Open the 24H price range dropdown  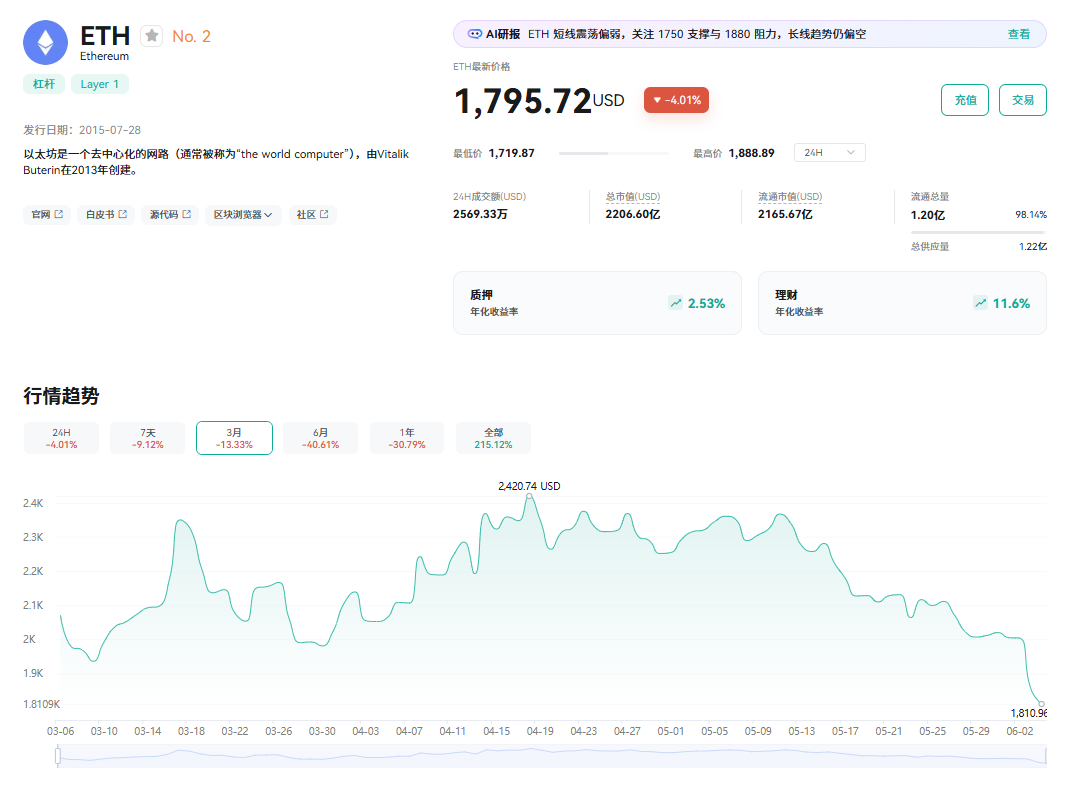coord(829,152)
